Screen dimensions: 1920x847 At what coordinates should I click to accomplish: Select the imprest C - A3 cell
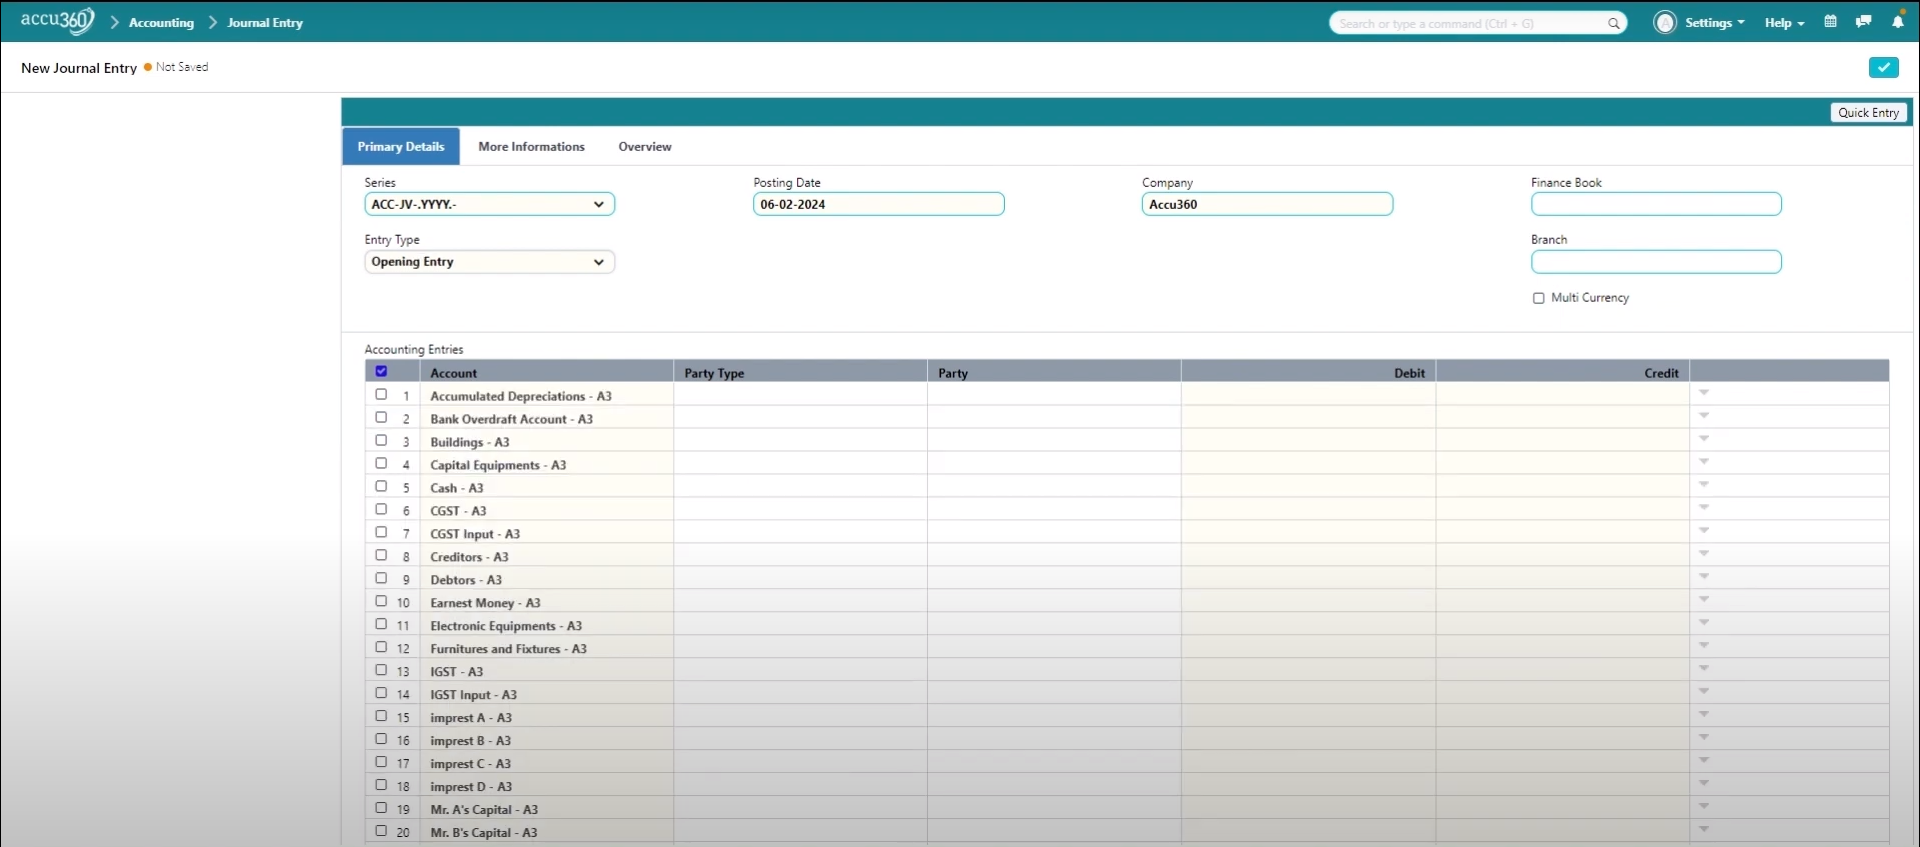[x=546, y=763]
